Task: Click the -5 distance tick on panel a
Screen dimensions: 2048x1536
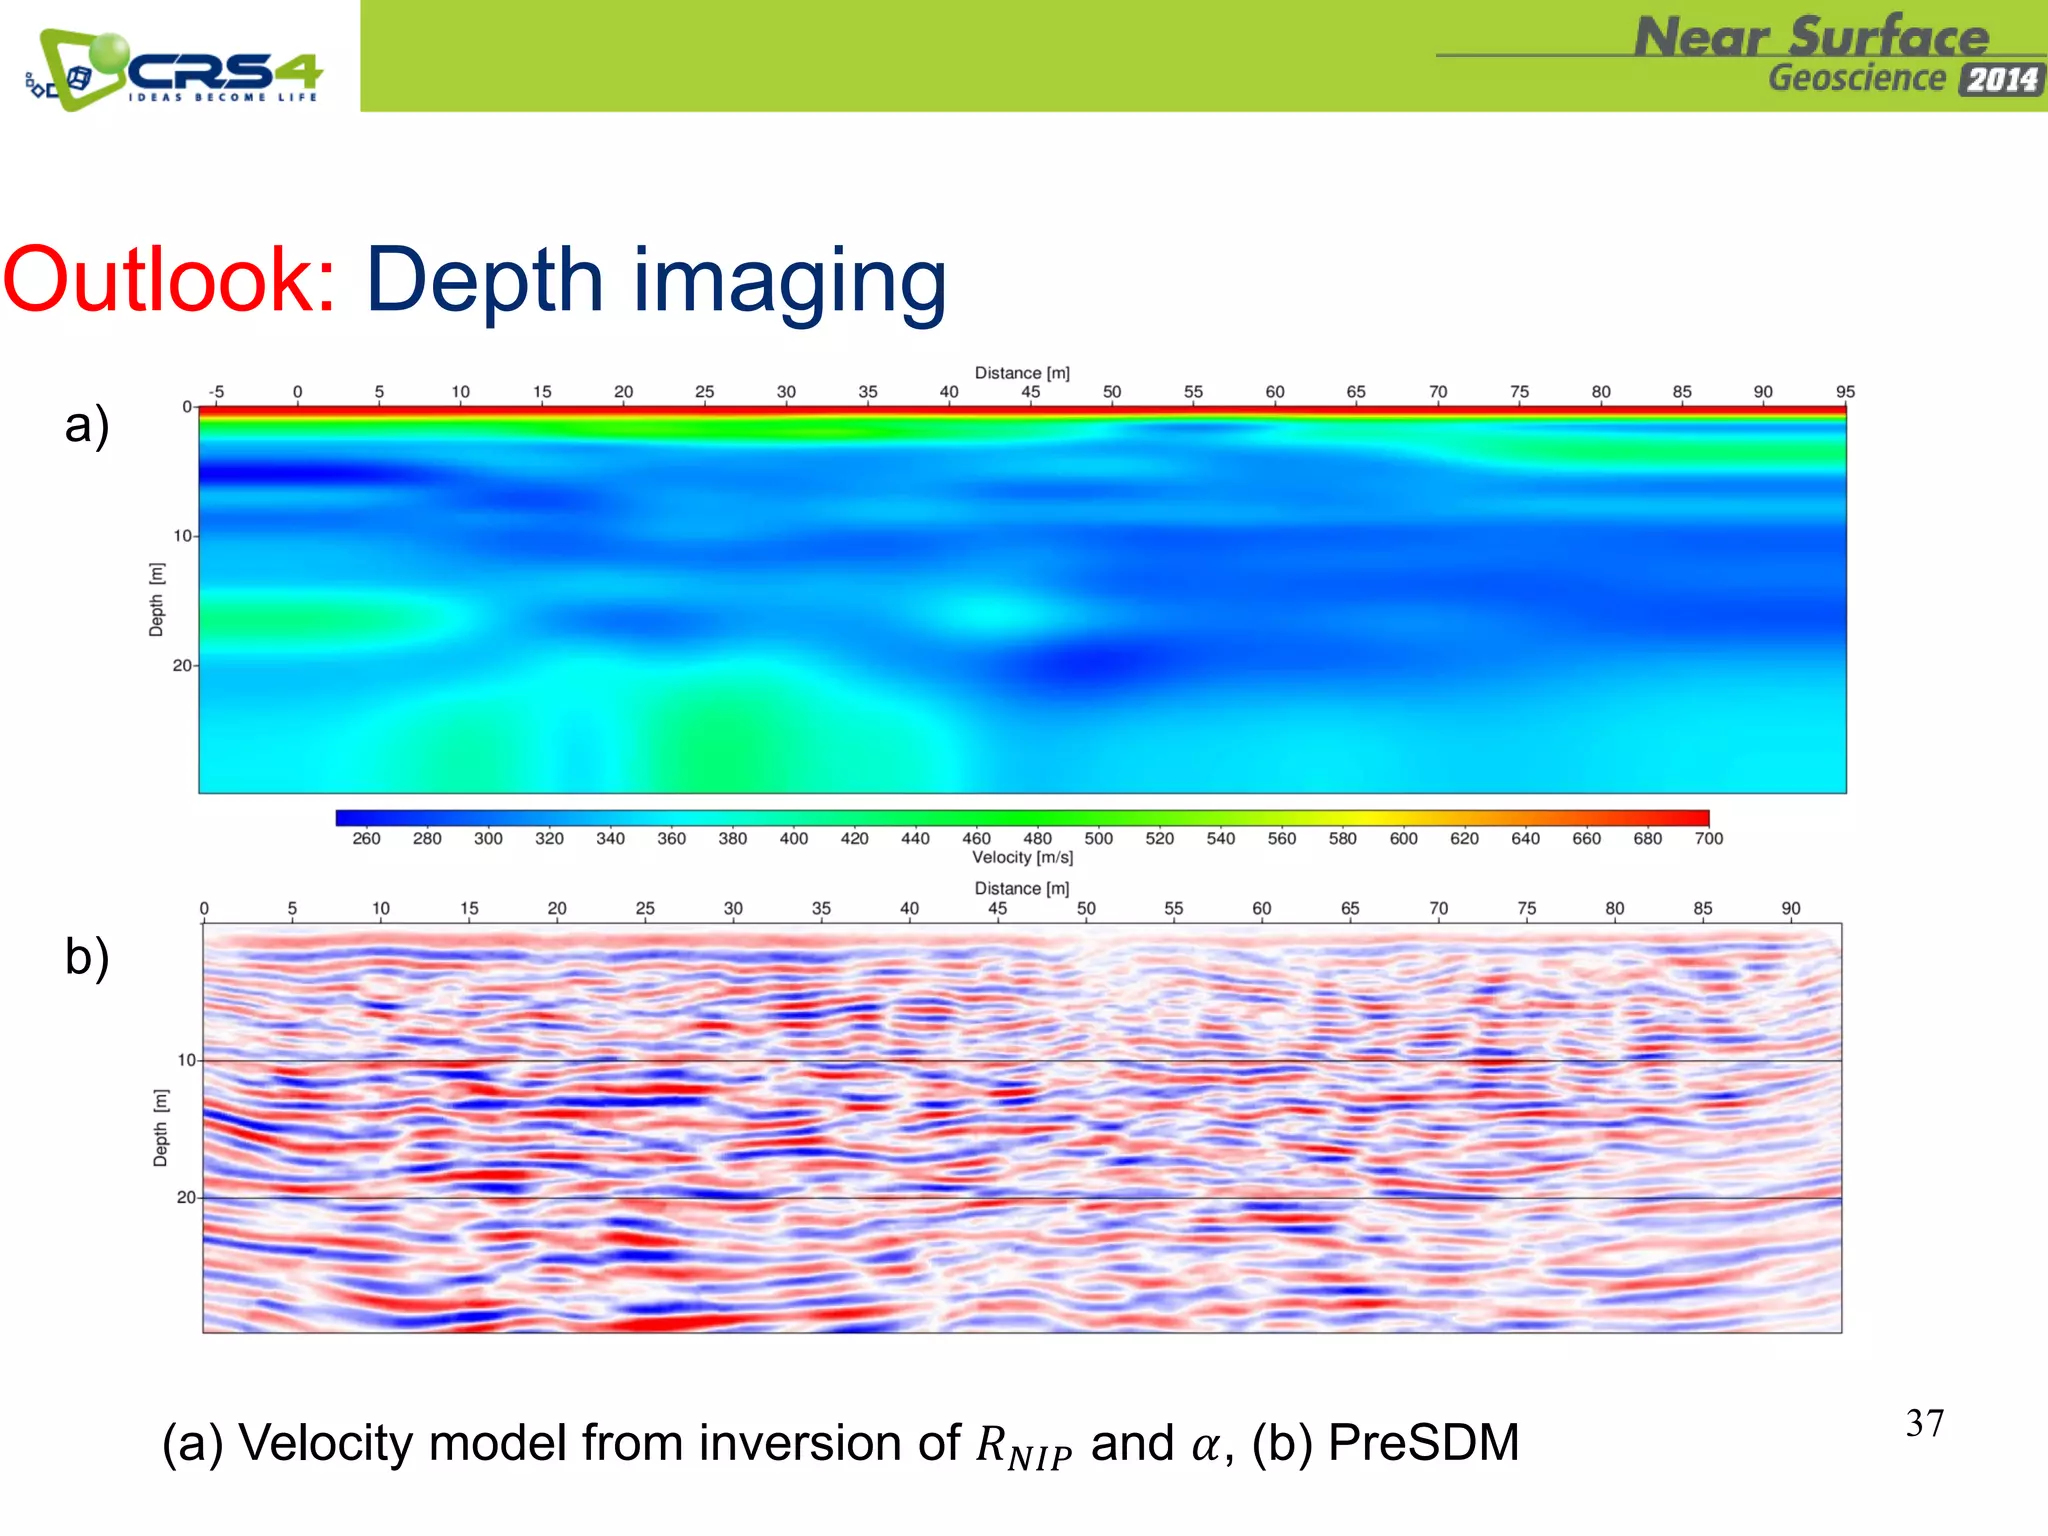Action: pyautogui.click(x=216, y=392)
